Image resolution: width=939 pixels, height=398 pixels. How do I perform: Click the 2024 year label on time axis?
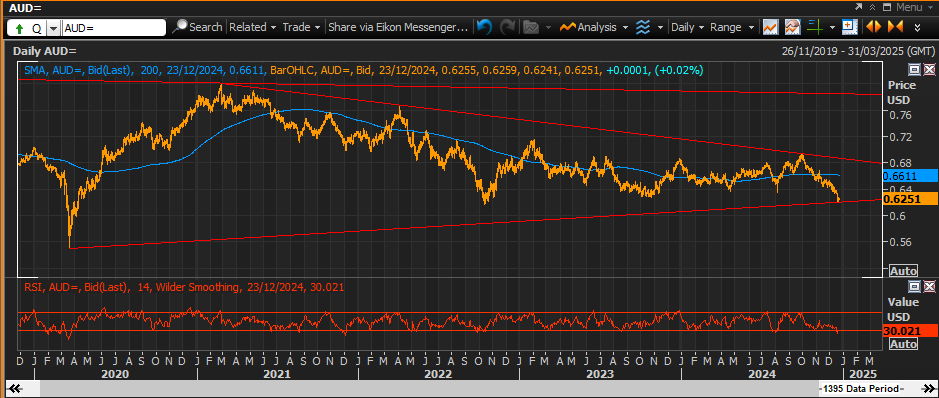[762, 374]
